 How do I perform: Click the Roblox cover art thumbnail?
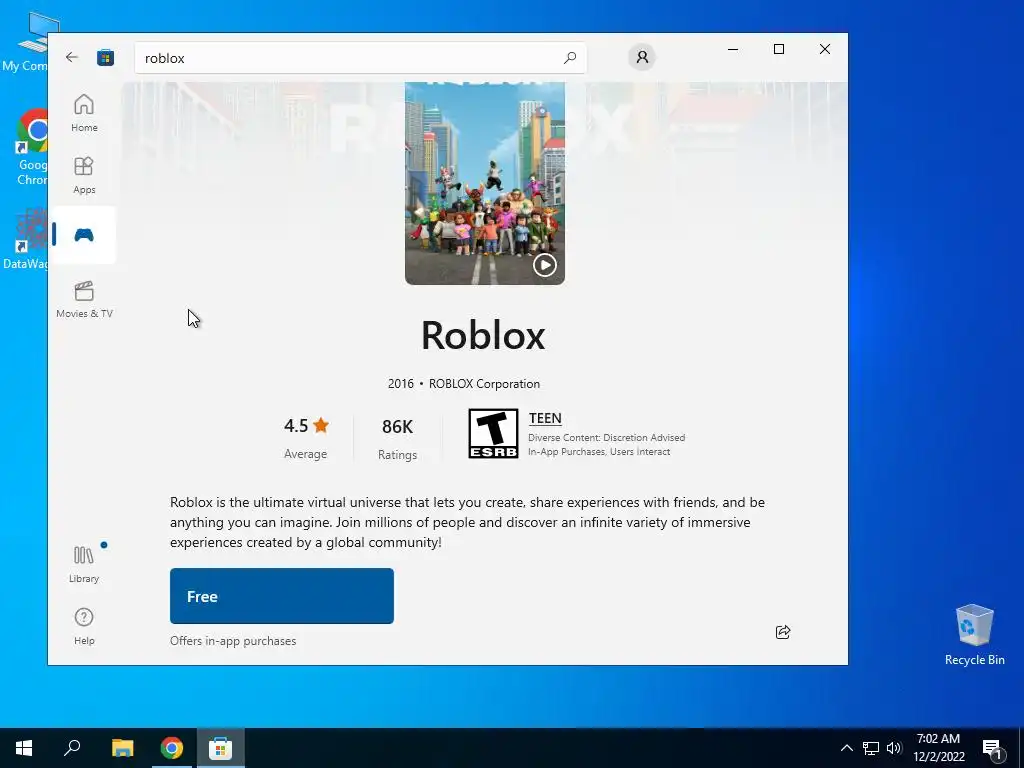pos(485,183)
